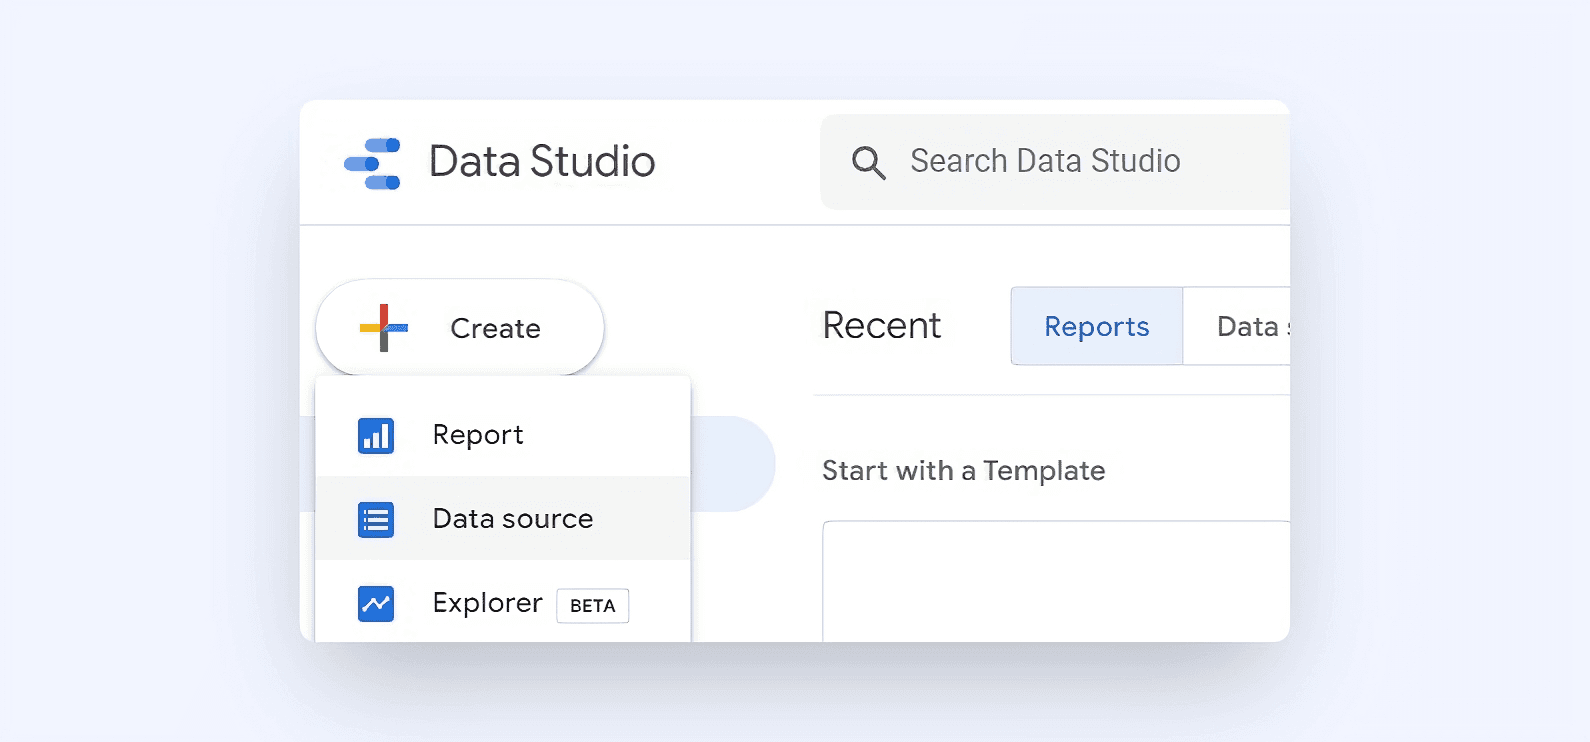
Task: Open the blank template thumbnail card
Action: point(1056,581)
